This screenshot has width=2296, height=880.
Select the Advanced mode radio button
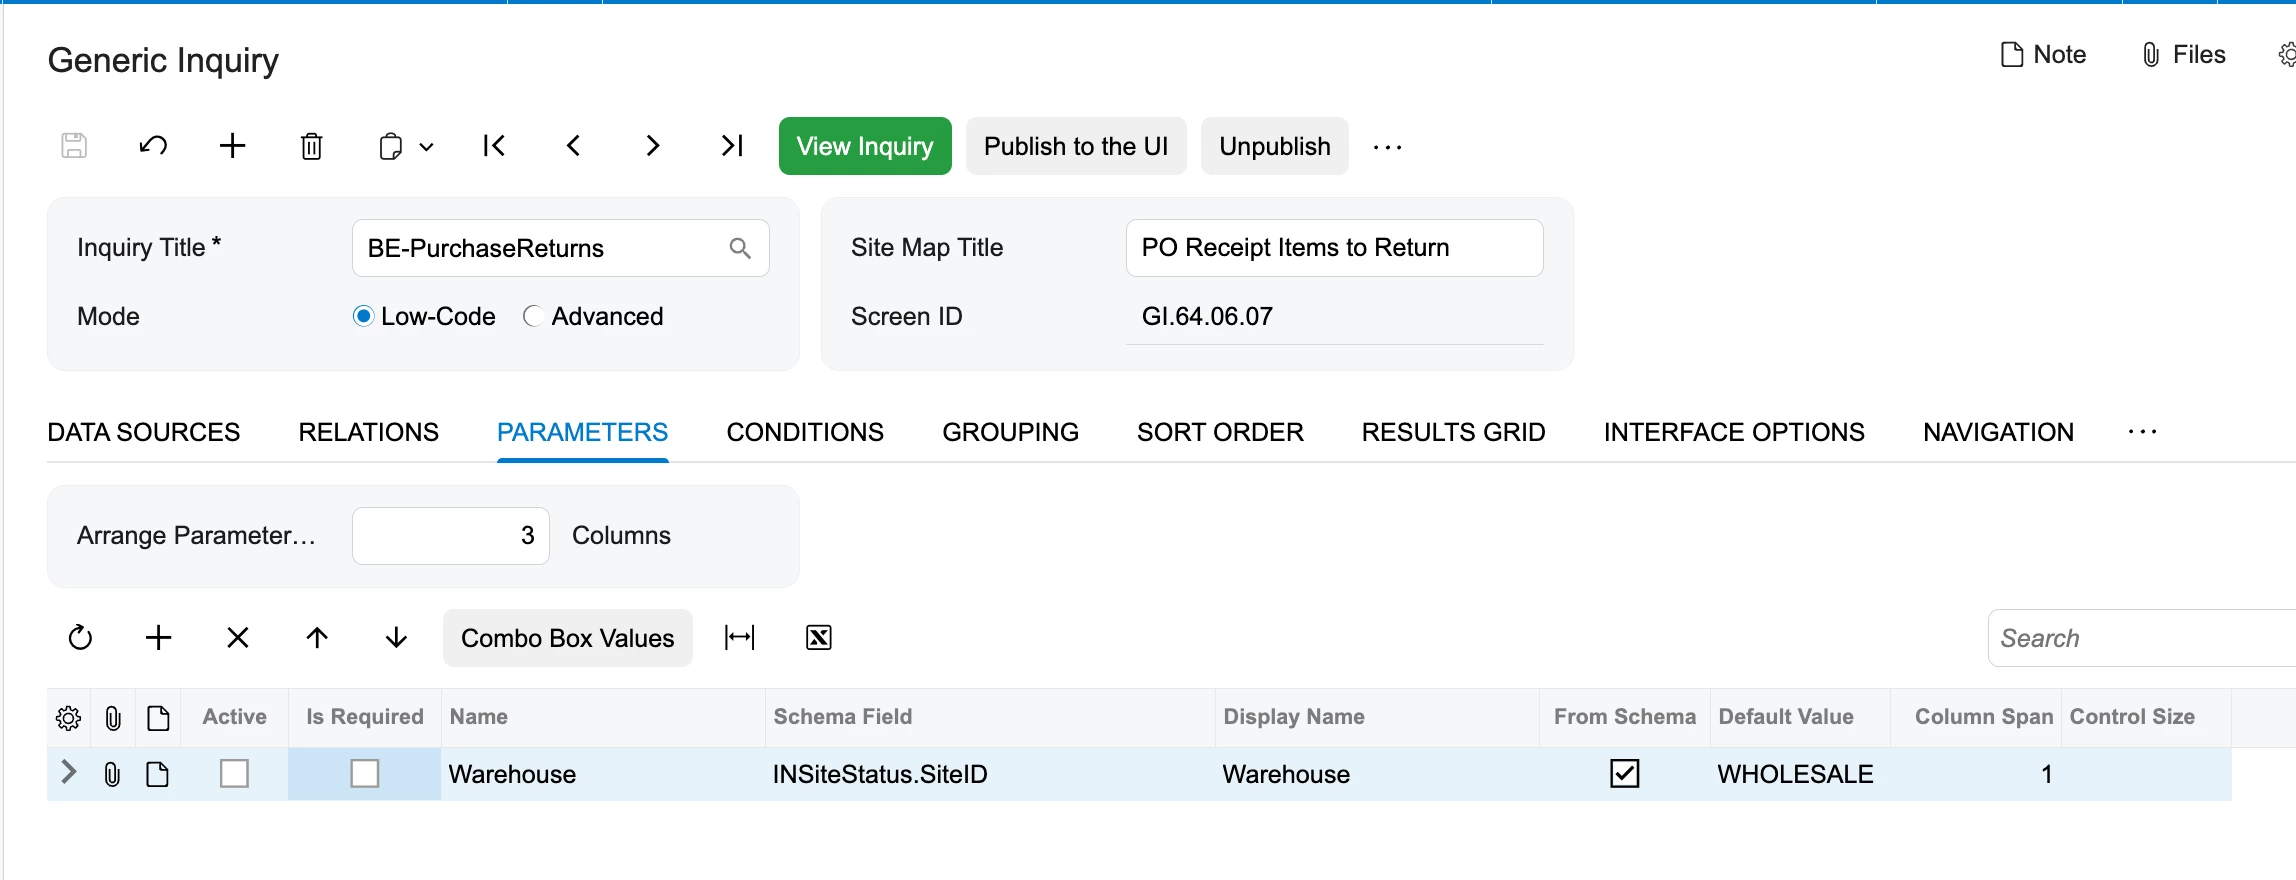(x=533, y=316)
